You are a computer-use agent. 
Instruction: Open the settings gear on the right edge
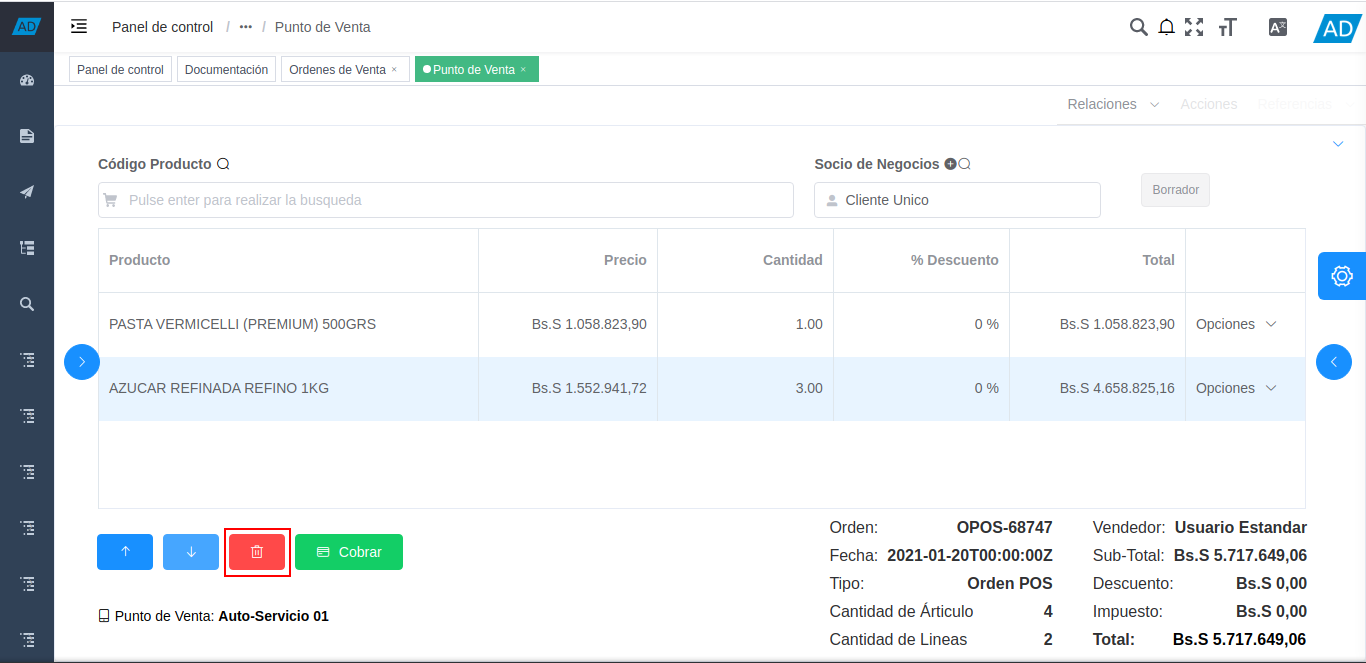[1341, 276]
